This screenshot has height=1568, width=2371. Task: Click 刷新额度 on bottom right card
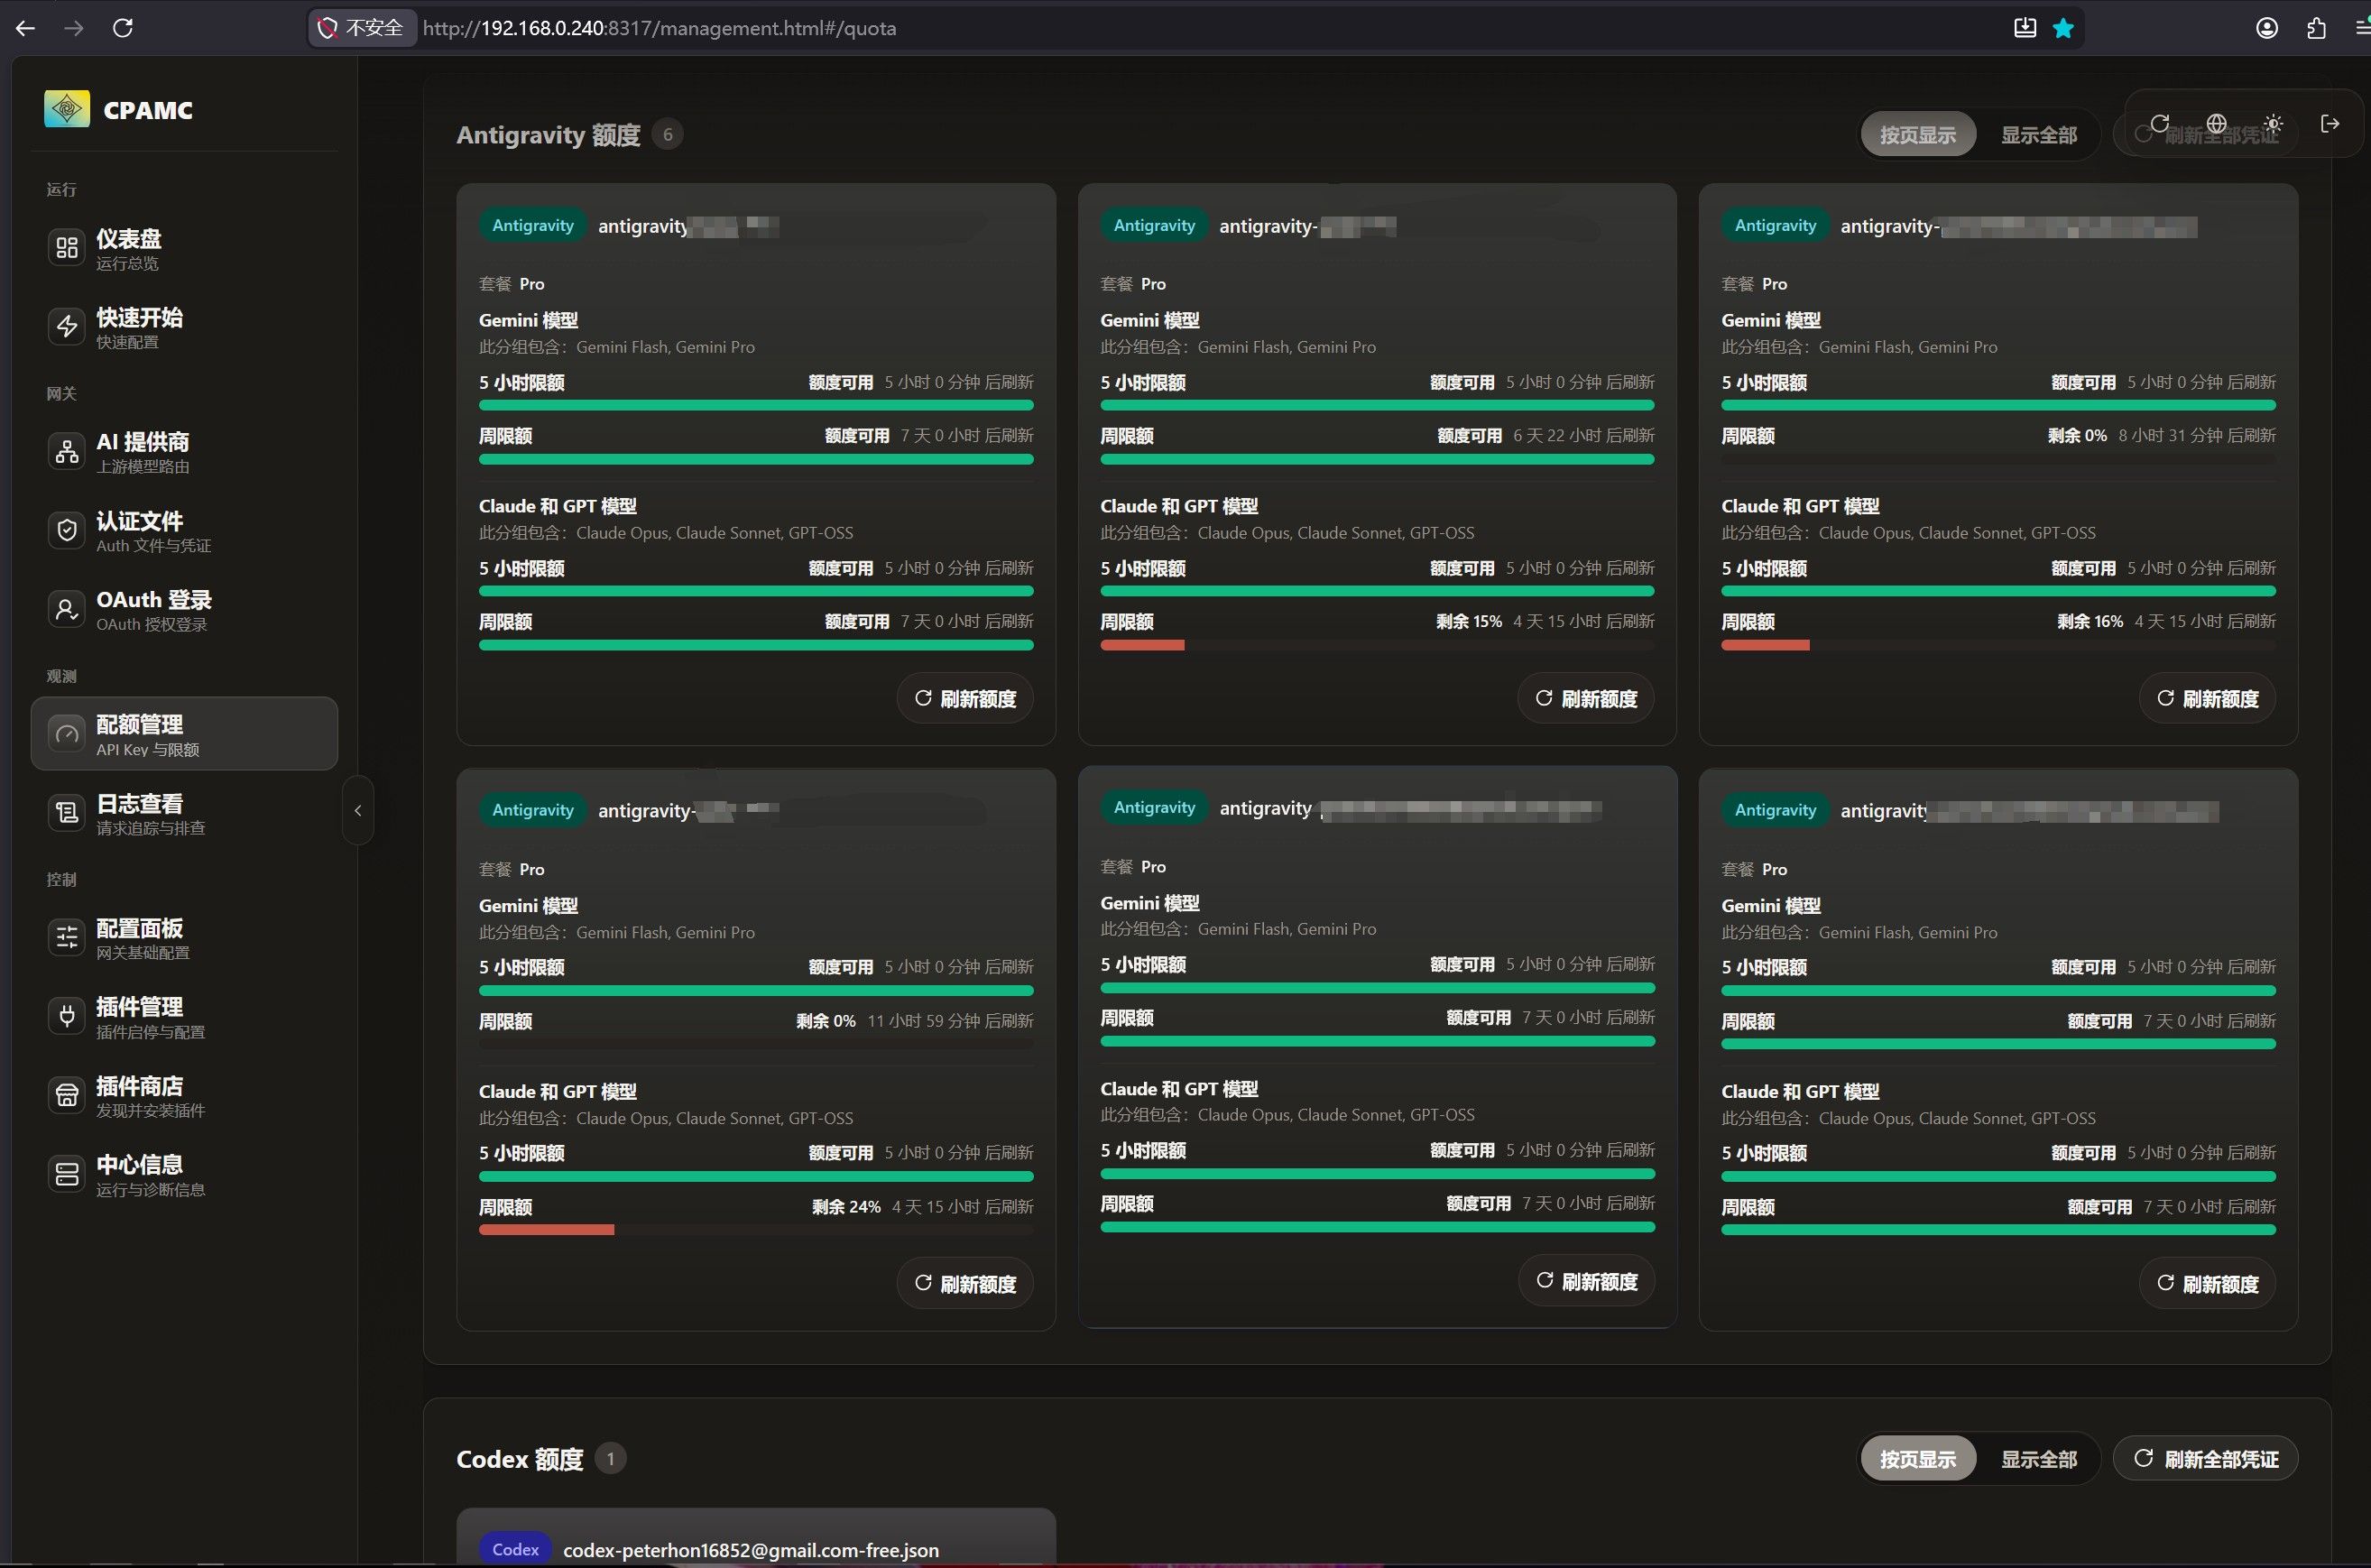[2207, 1283]
